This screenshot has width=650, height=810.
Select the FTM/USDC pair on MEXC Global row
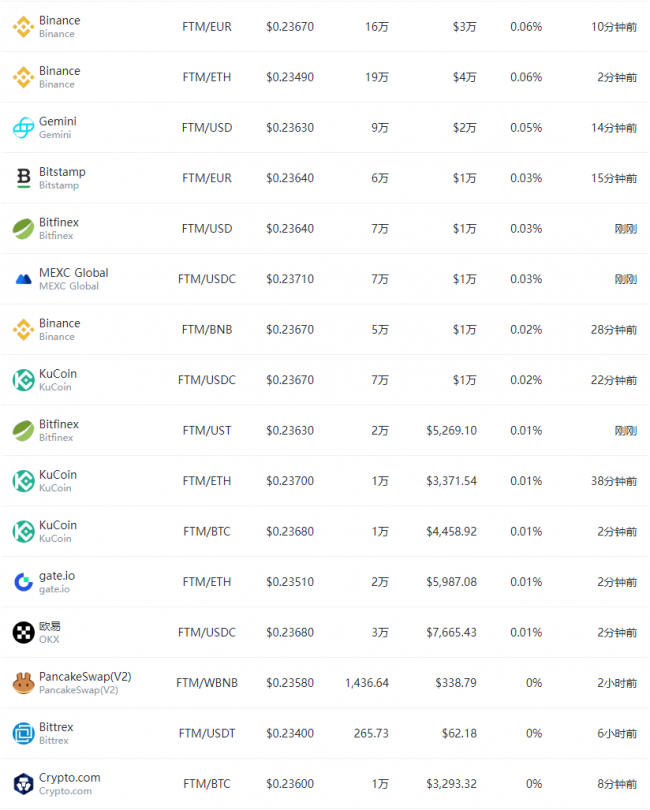click(x=207, y=279)
